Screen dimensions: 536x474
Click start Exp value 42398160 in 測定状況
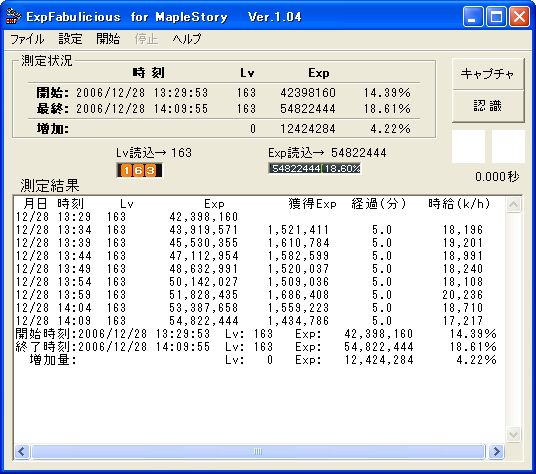308,93
